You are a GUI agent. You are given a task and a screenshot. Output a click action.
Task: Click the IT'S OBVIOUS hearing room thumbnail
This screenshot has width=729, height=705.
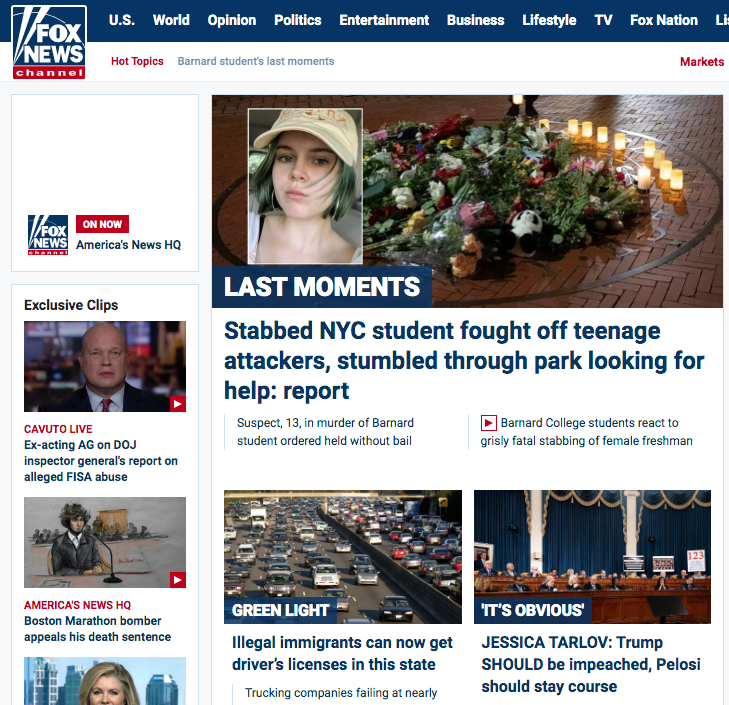pyautogui.click(x=592, y=557)
